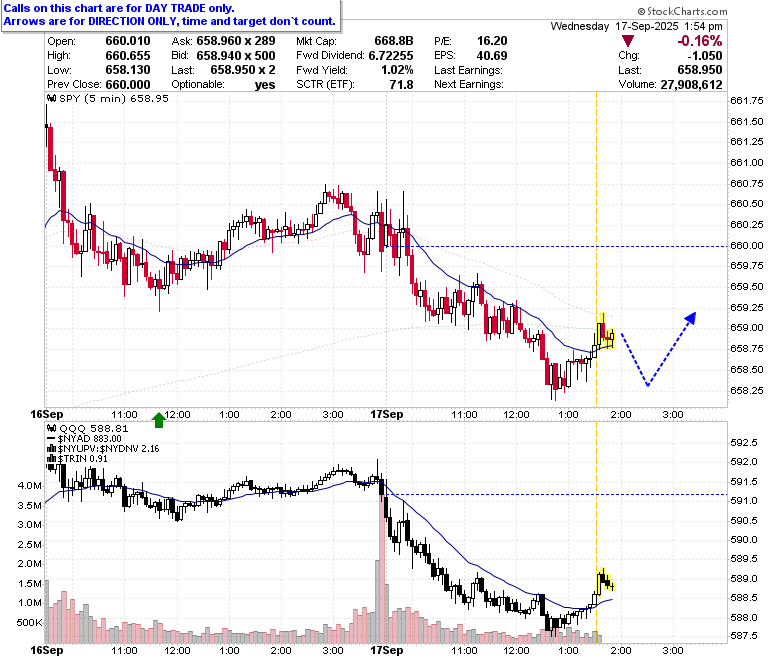Click the yellow highlighted QQQ candles

(x=604, y=582)
